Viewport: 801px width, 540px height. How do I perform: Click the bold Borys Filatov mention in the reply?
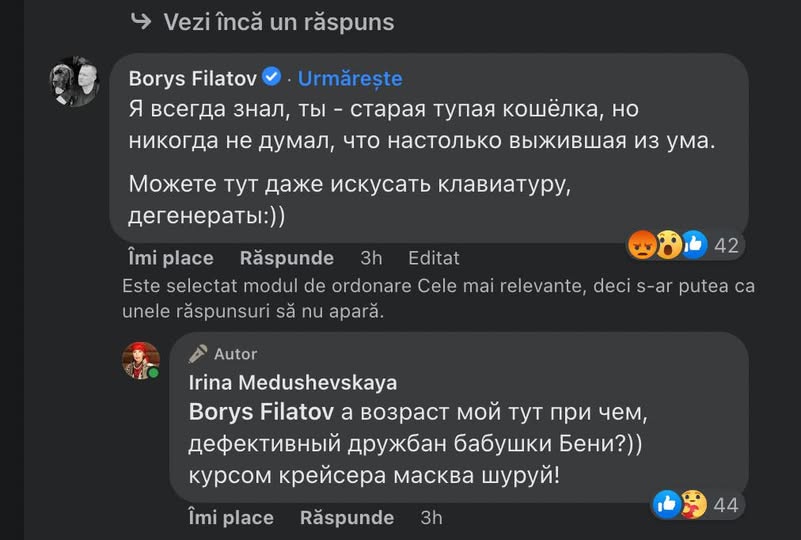coord(263,411)
